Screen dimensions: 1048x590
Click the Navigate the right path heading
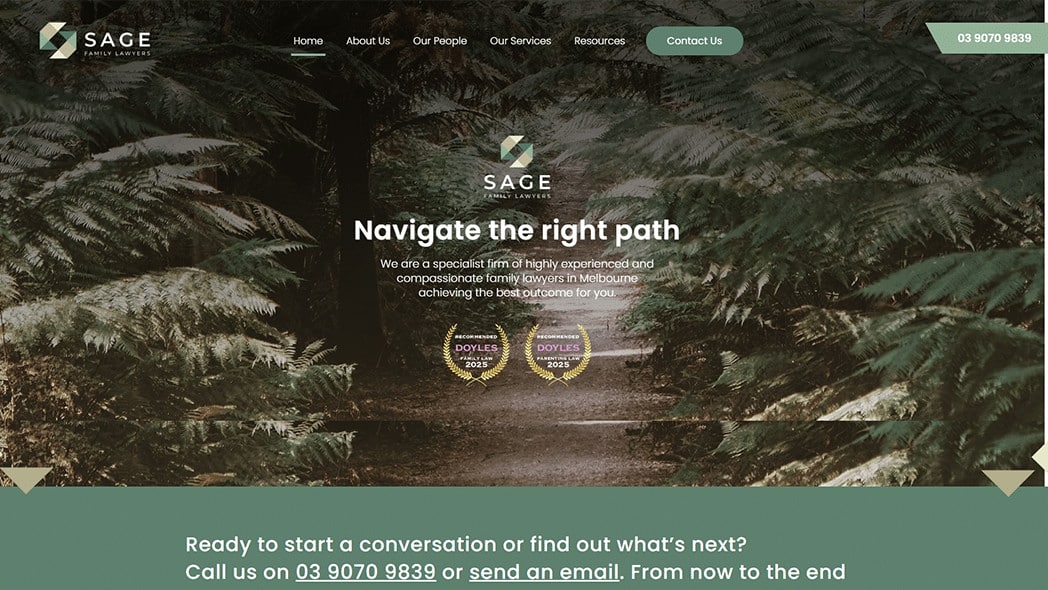coord(517,231)
